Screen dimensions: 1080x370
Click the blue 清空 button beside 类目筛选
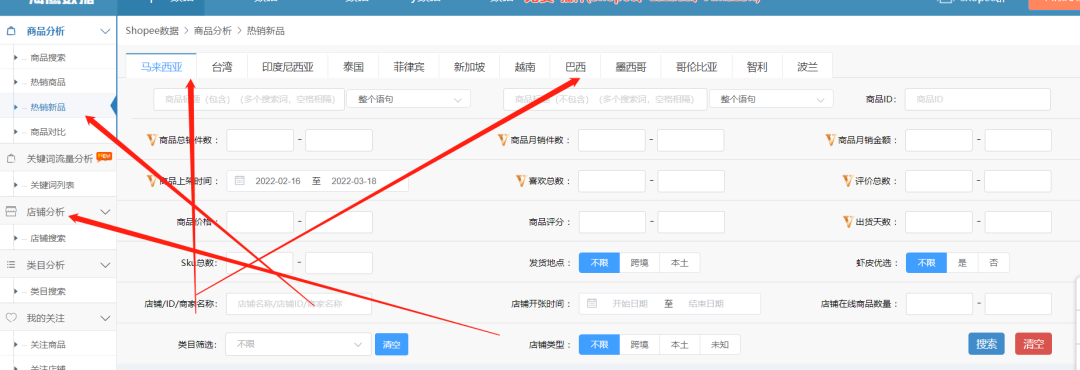(391, 344)
